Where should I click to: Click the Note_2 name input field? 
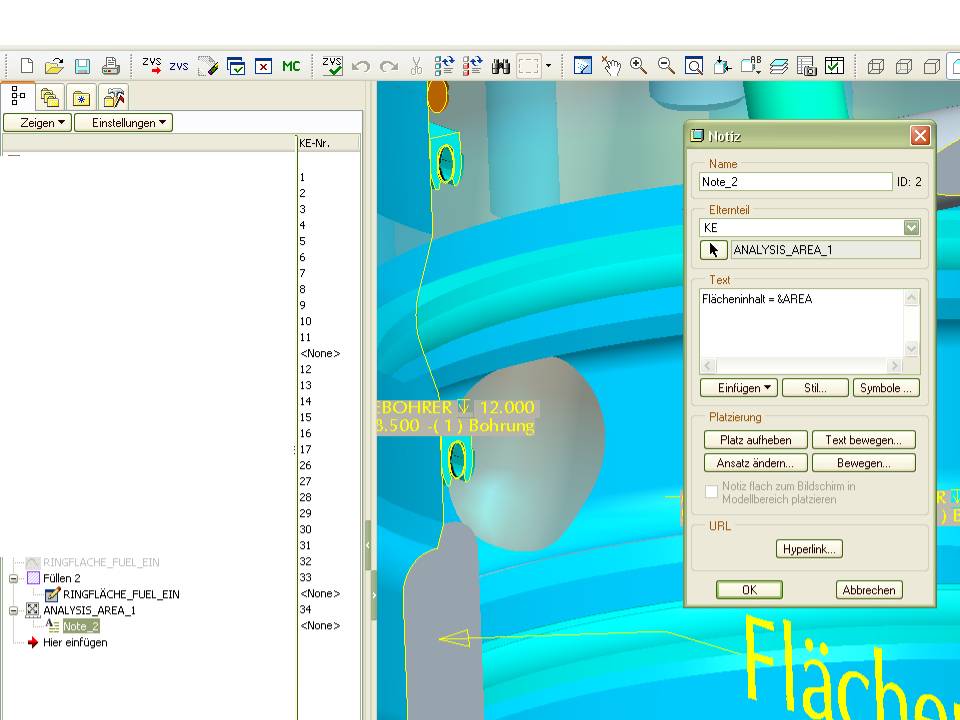click(x=795, y=181)
